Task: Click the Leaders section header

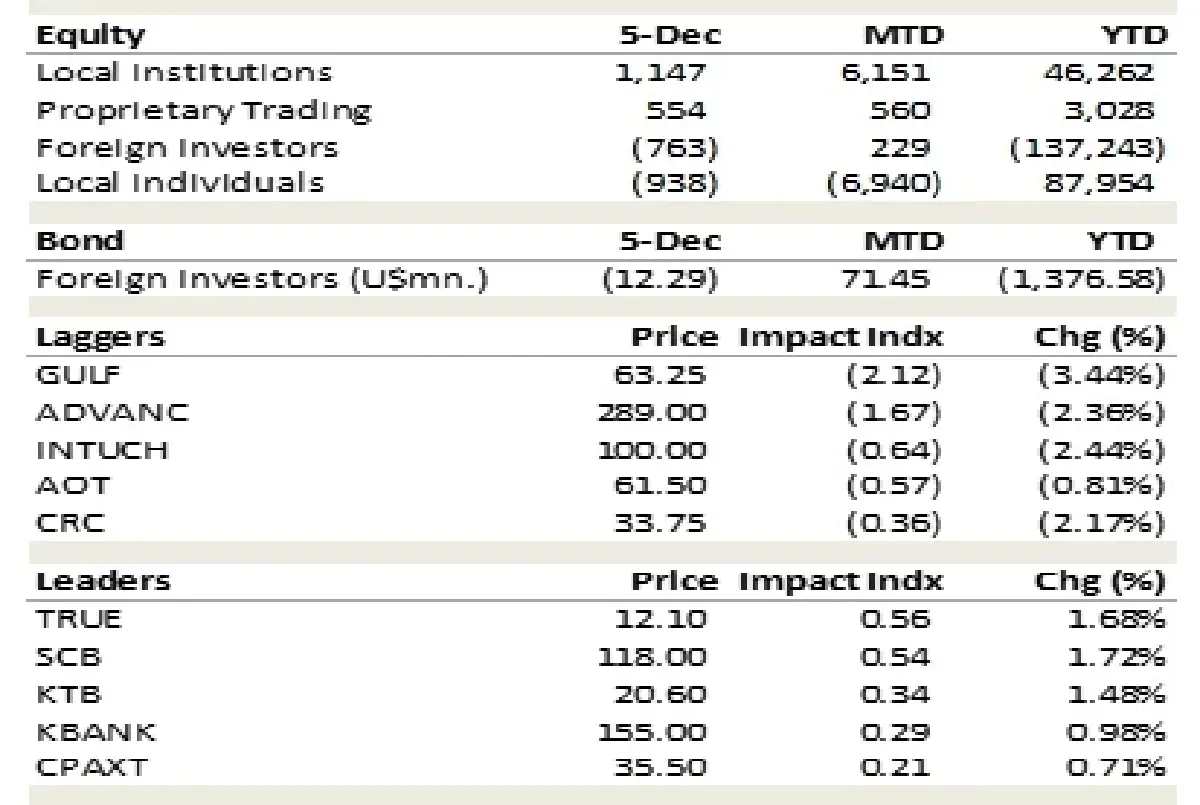Action: [103, 581]
